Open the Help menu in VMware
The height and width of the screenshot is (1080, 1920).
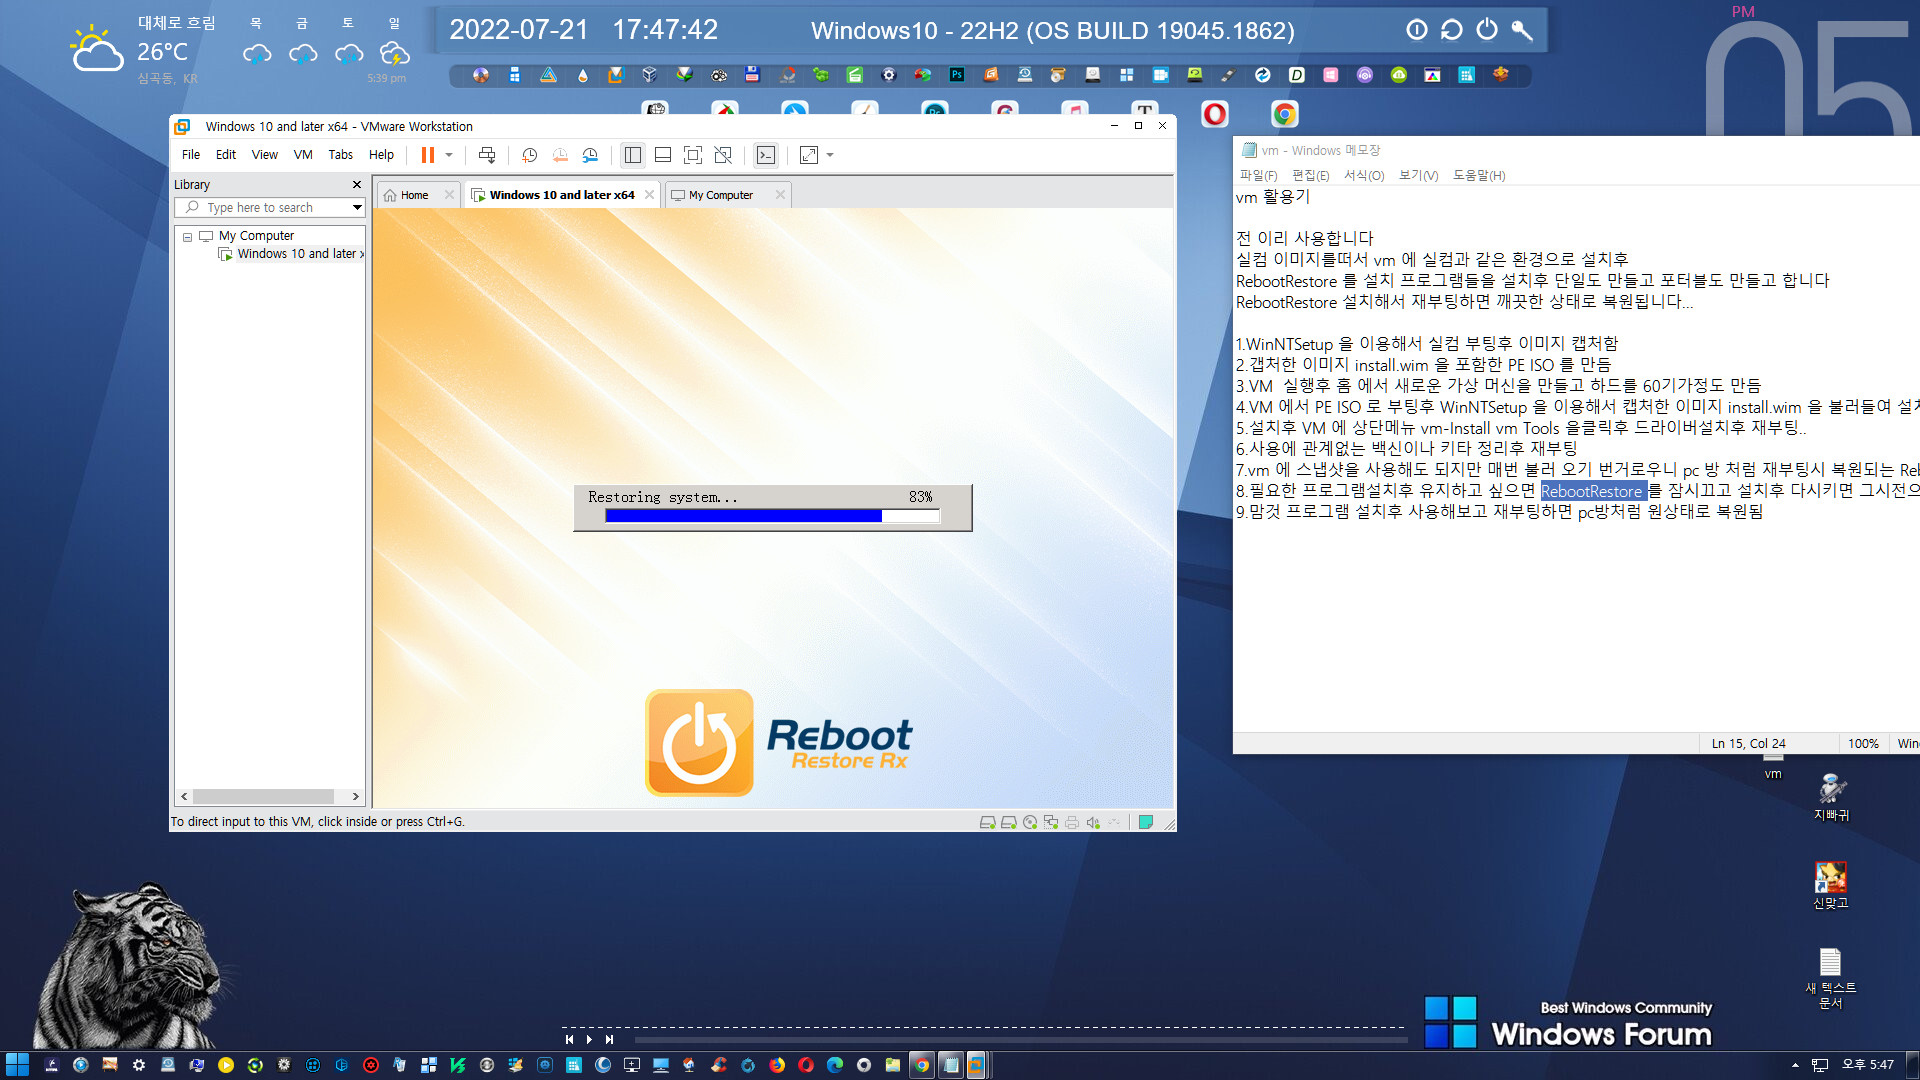coord(381,155)
